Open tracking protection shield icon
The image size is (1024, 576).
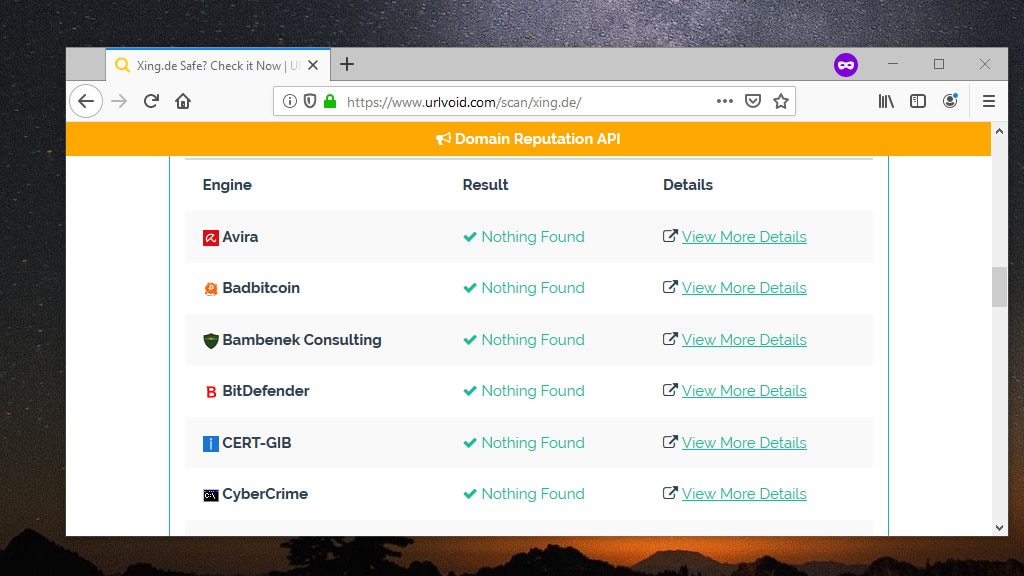(x=310, y=101)
